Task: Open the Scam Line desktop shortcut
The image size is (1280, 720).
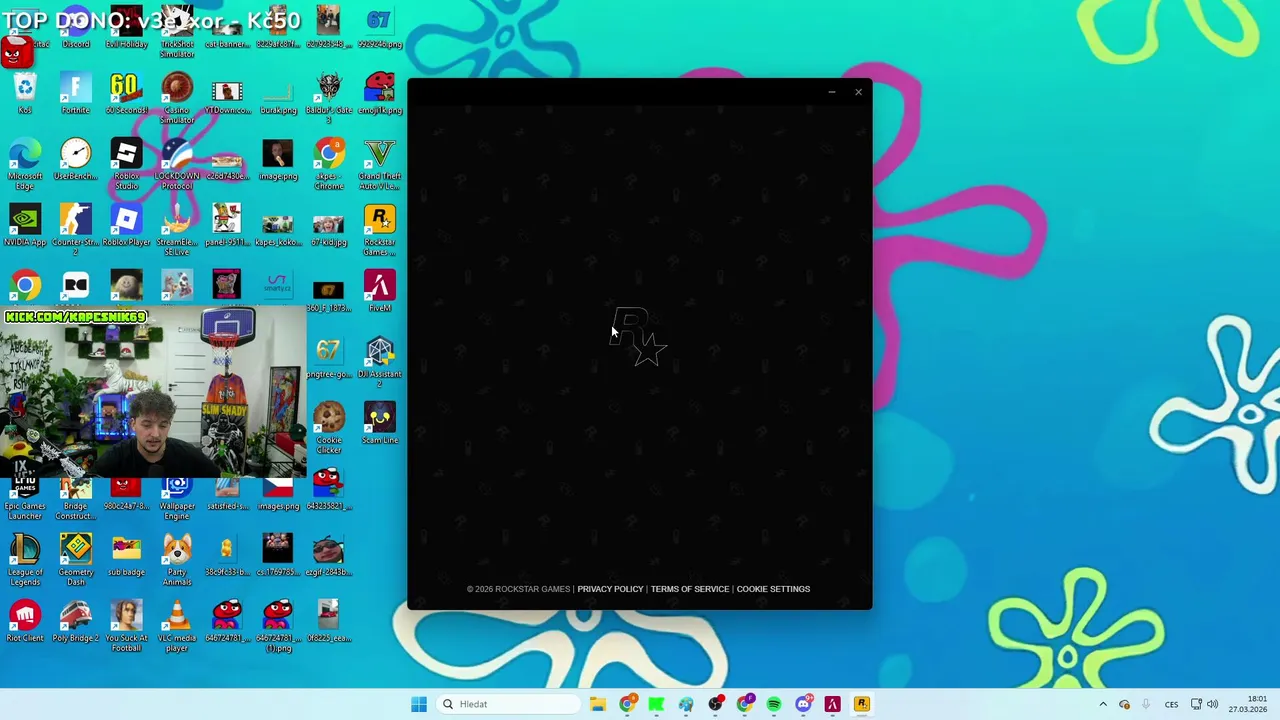Action: [380, 423]
